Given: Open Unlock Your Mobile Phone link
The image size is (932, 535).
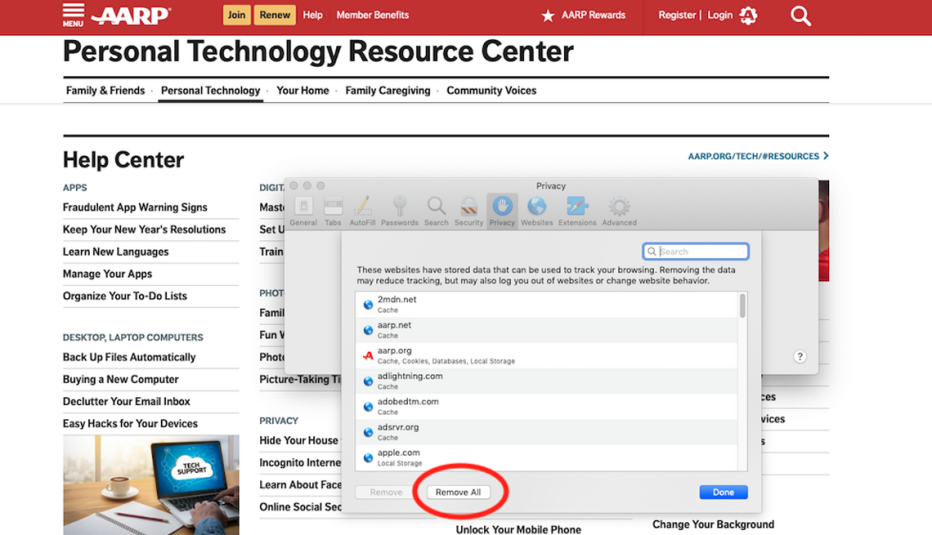Looking at the screenshot, I should [518, 529].
